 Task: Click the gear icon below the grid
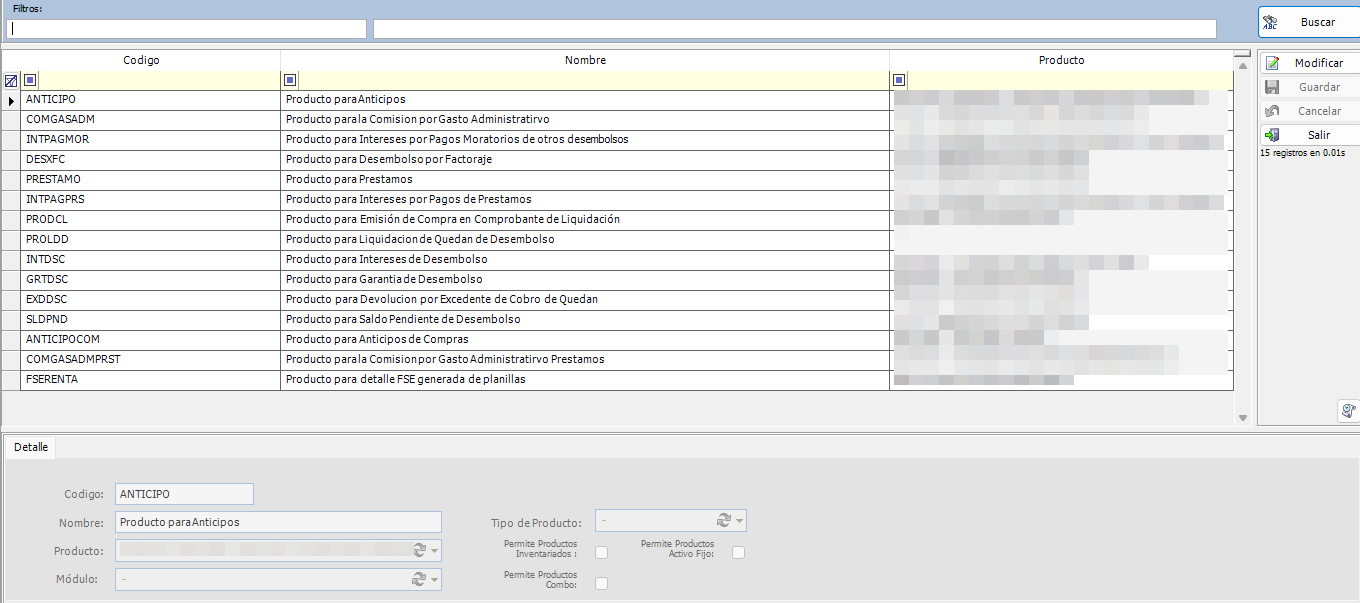point(1347,410)
